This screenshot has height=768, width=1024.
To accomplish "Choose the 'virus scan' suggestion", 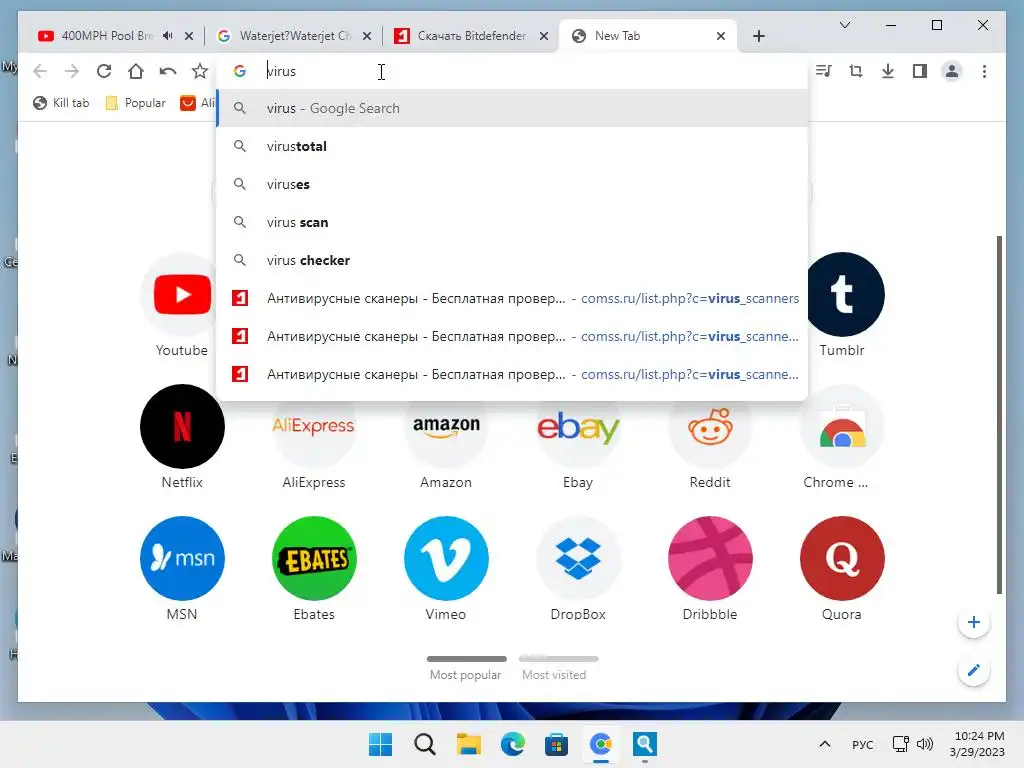I will pos(512,222).
